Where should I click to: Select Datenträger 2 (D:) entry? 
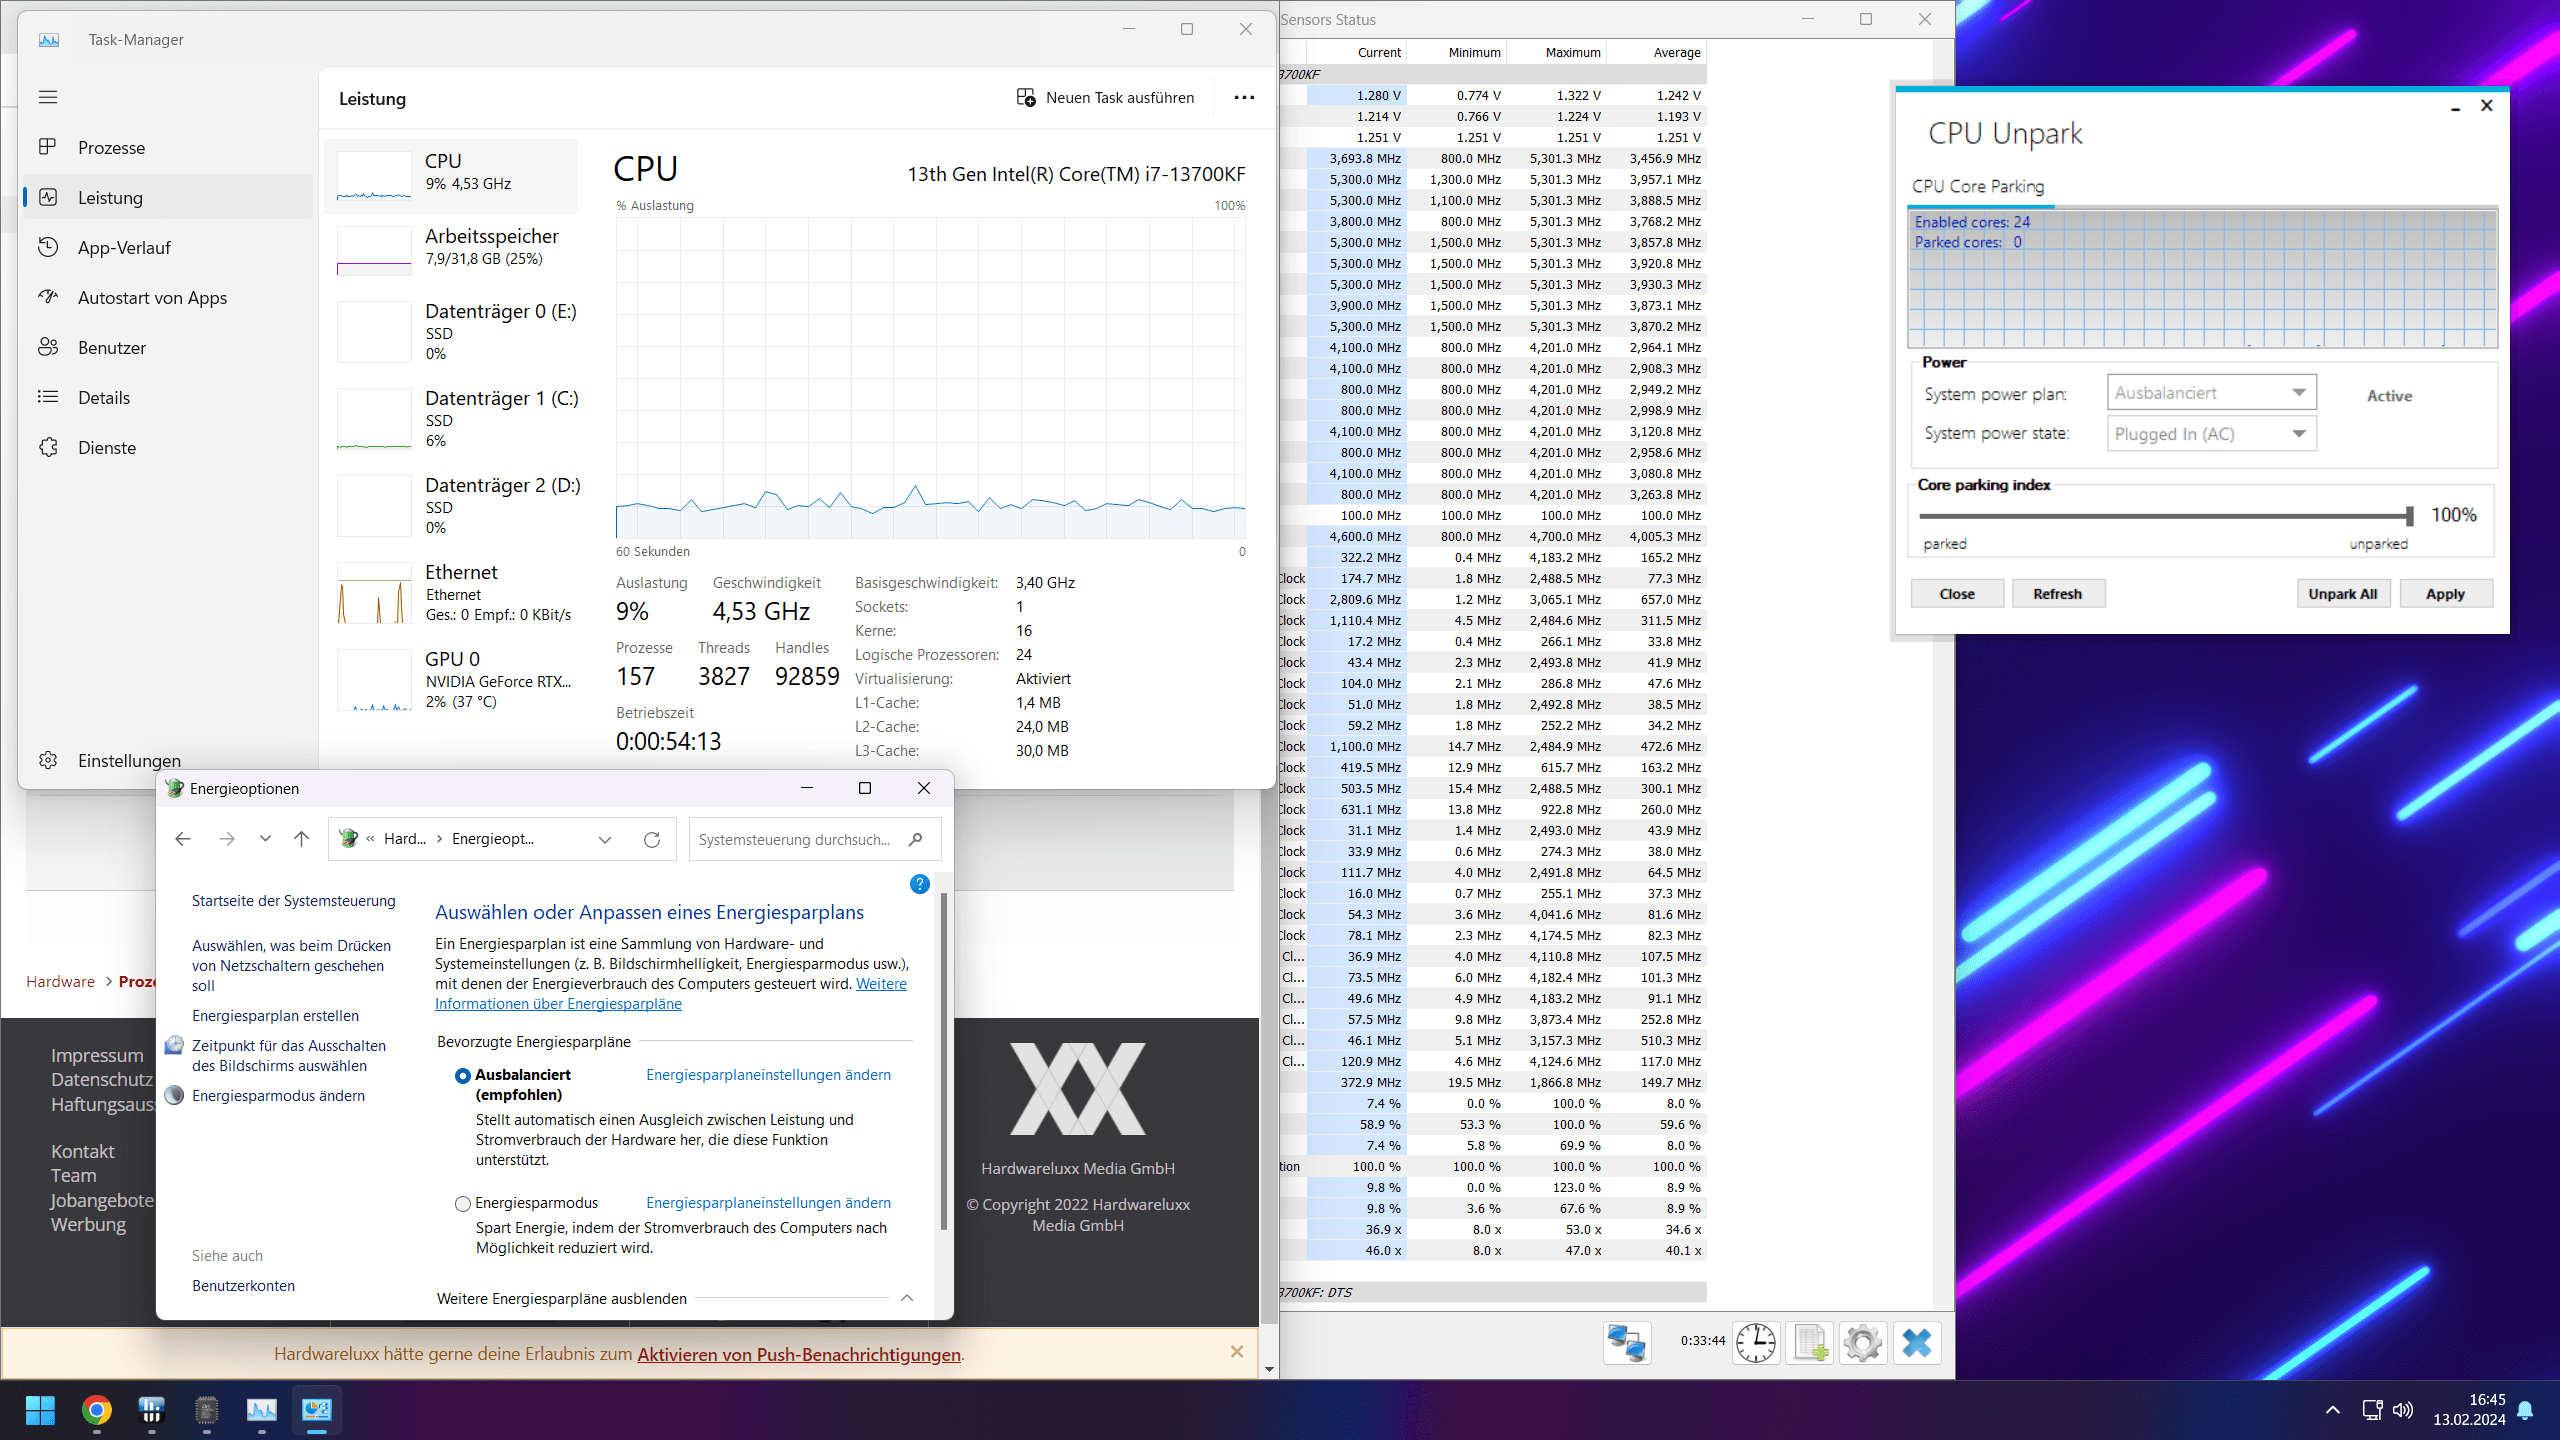click(452, 505)
